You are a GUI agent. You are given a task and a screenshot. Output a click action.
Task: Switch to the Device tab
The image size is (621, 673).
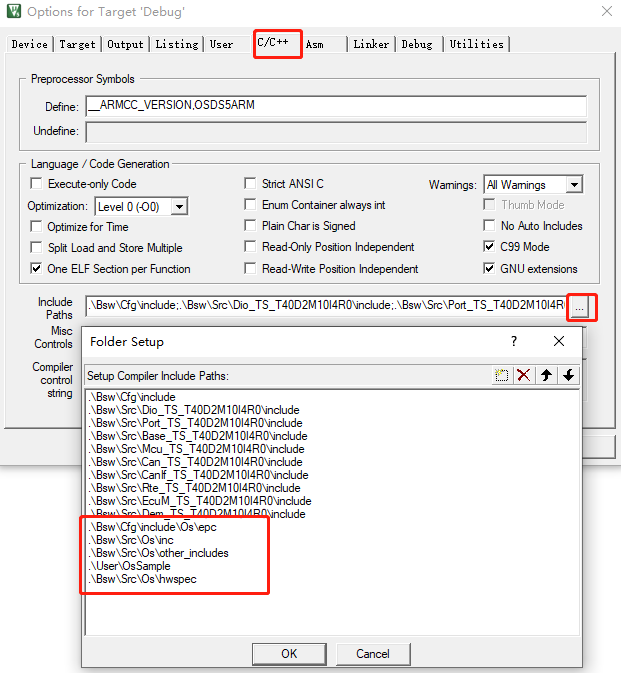[x=30, y=44]
